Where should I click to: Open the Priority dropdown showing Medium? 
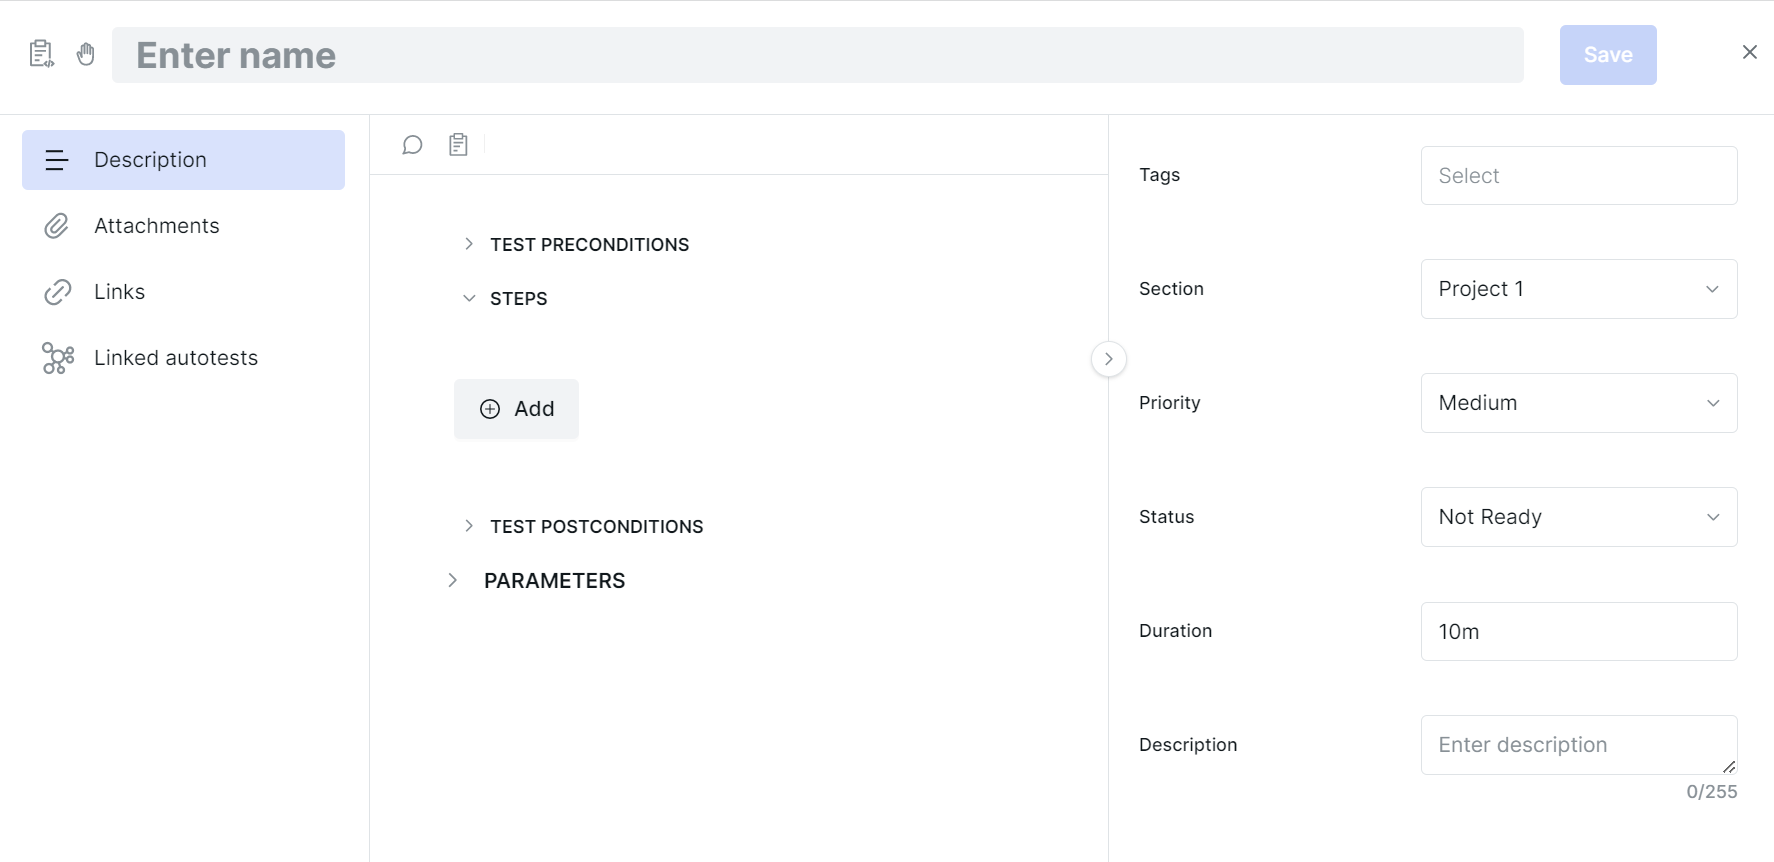(x=1579, y=403)
